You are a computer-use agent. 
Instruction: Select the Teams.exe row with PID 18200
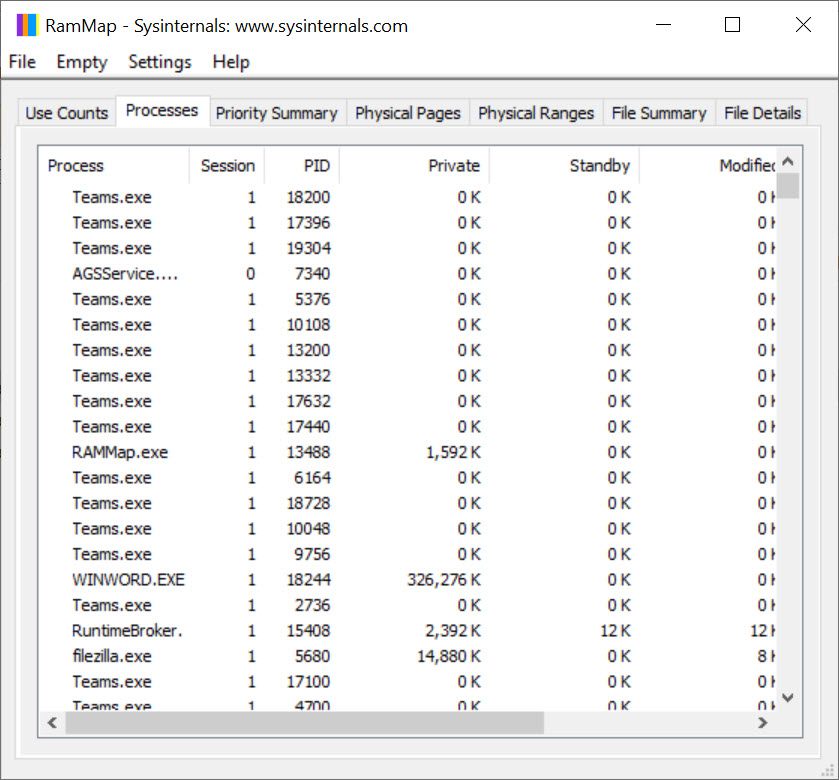coord(407,197)
